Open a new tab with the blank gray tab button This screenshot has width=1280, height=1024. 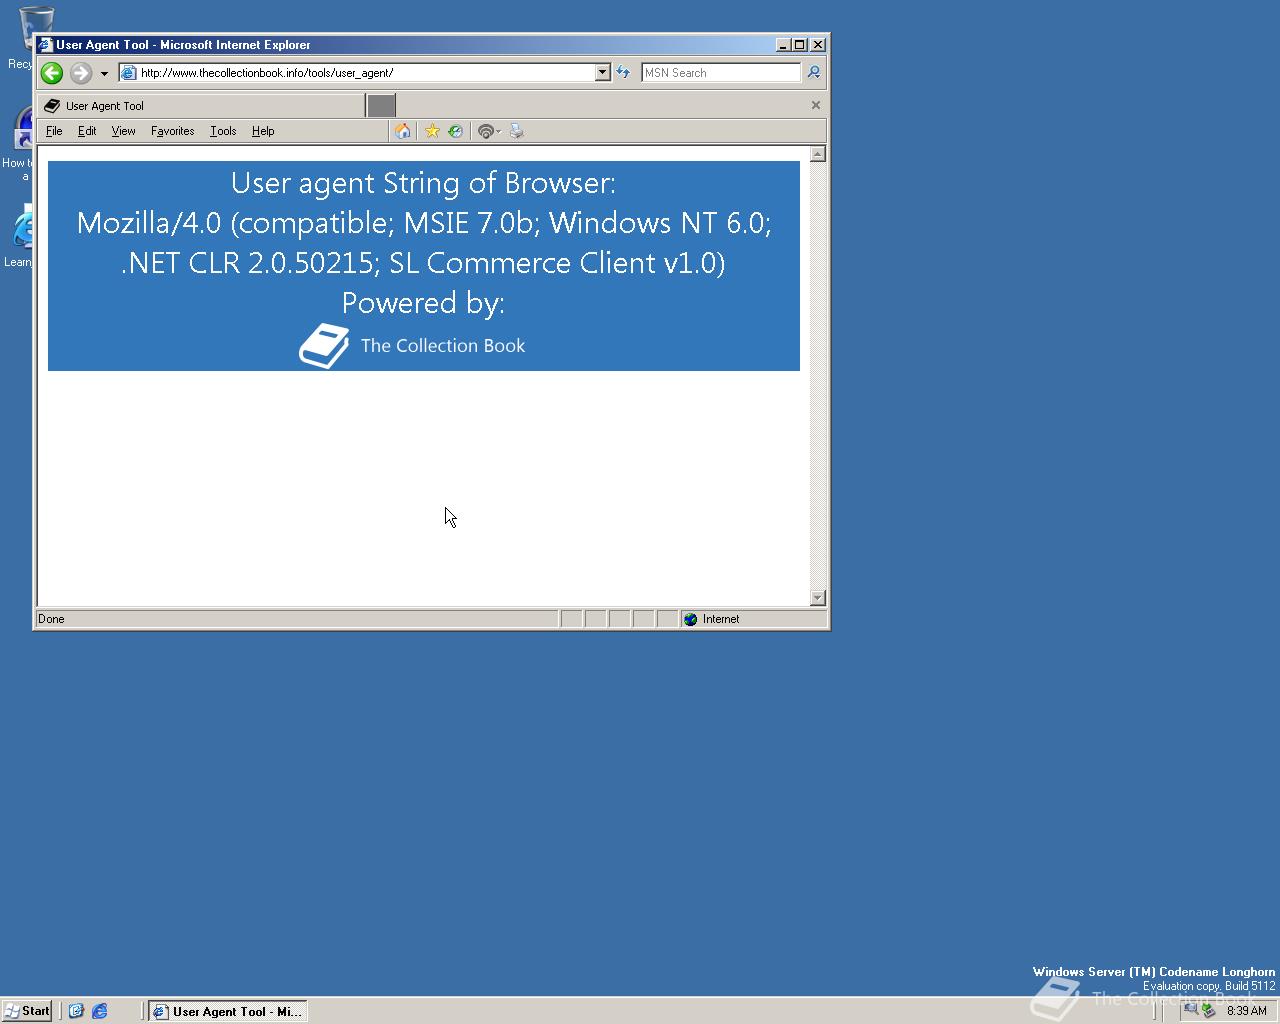tap(381, 106)
